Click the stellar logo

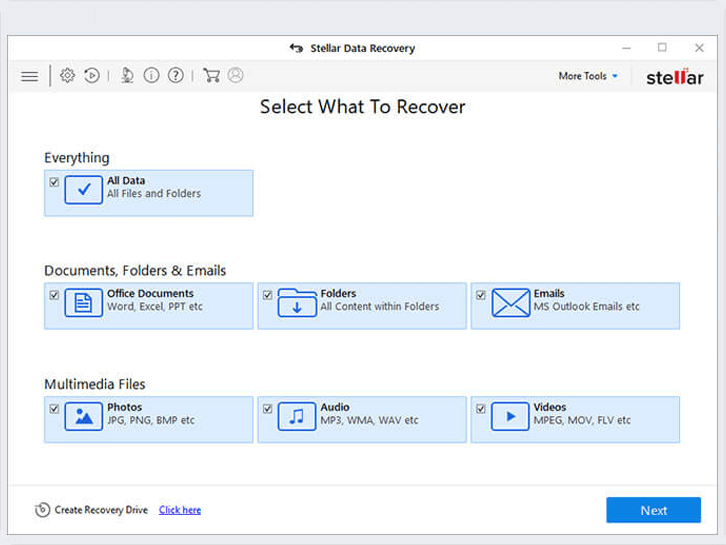[x=675, y=77]
